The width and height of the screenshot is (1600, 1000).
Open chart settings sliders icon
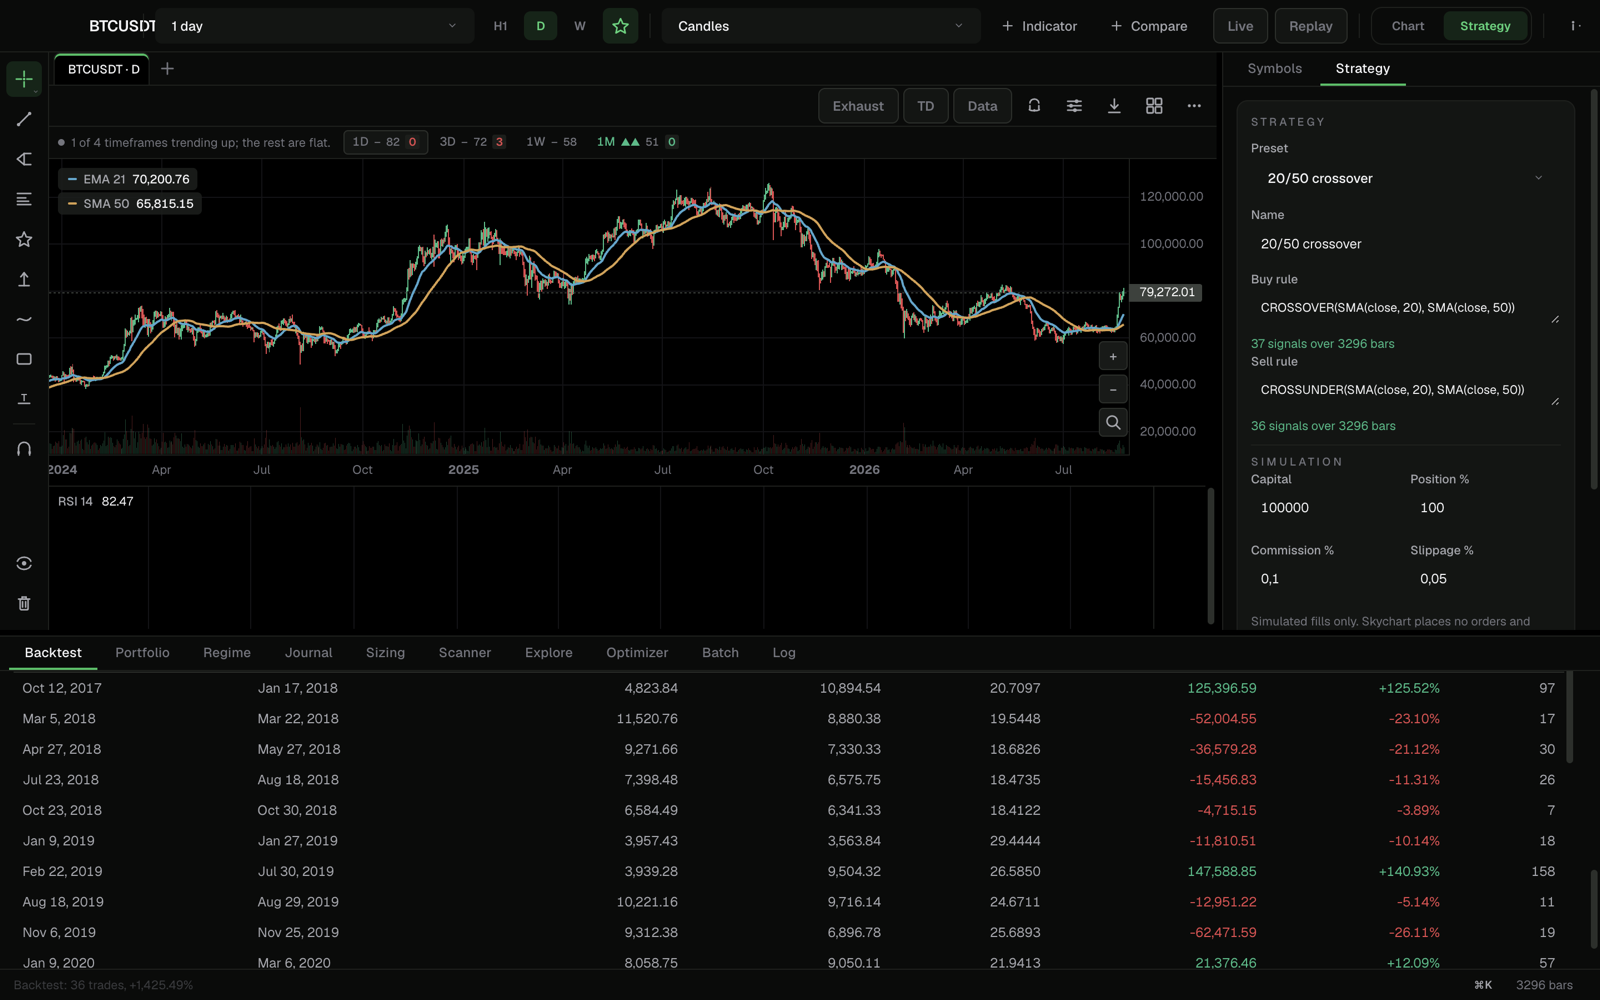point(1074,105)
